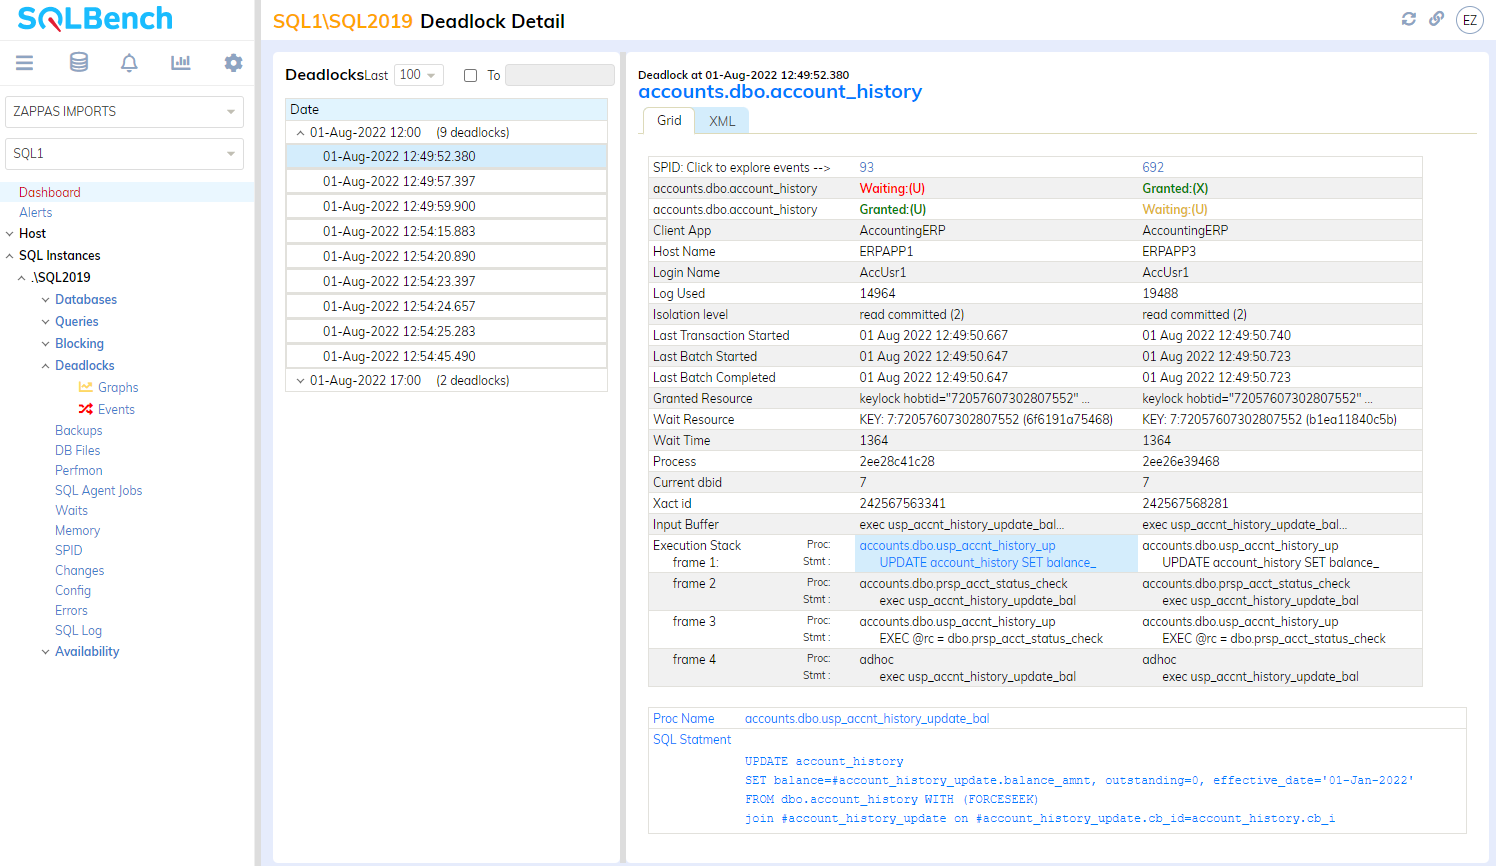
Task: Expand the Availability tree node
Action: 45,652
